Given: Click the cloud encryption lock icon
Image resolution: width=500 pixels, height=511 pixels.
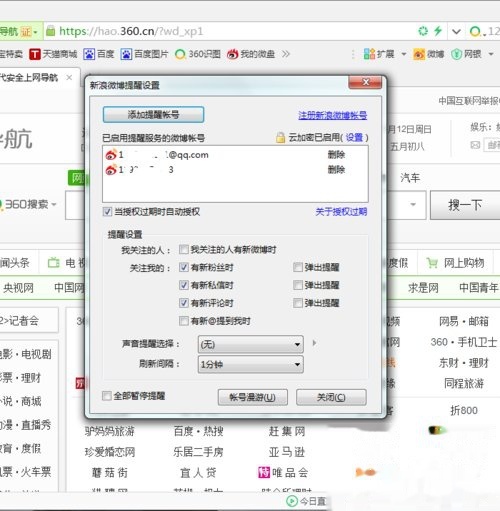Looking at the screenshot, I should pos(280,137).
